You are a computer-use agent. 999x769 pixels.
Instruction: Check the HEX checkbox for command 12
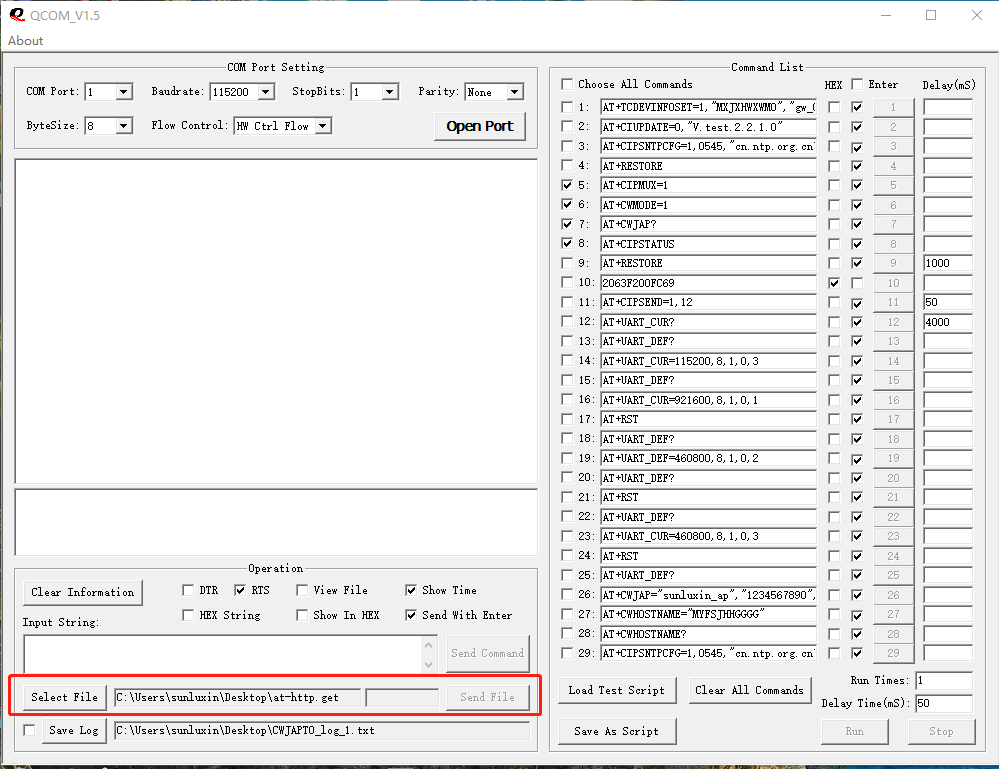tap(833, 322)
